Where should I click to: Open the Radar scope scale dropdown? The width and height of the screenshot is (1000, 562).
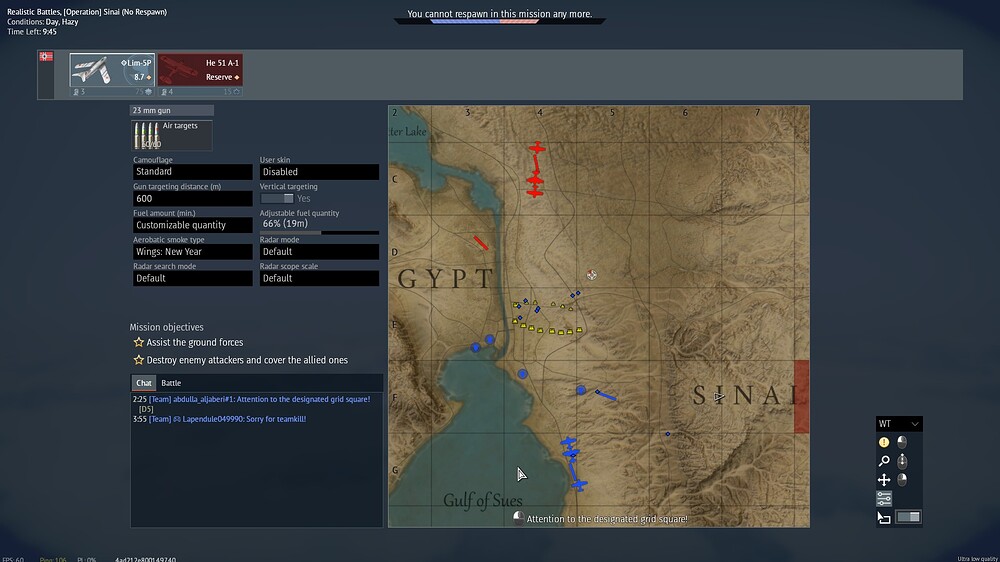(319, 279)
